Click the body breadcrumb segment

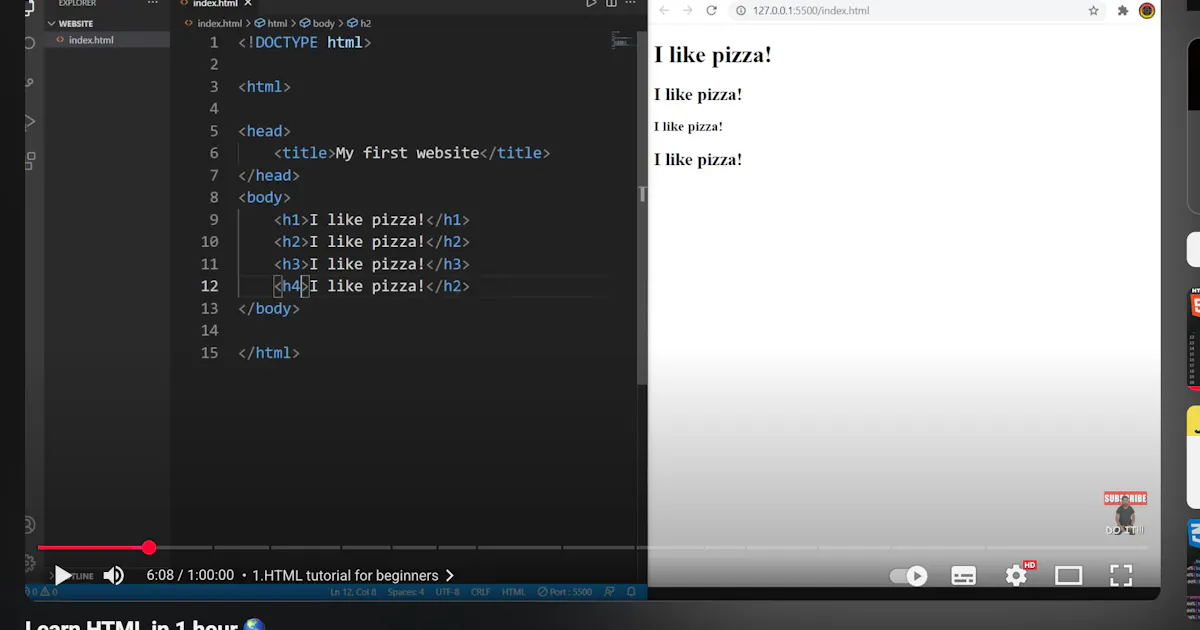318,23
